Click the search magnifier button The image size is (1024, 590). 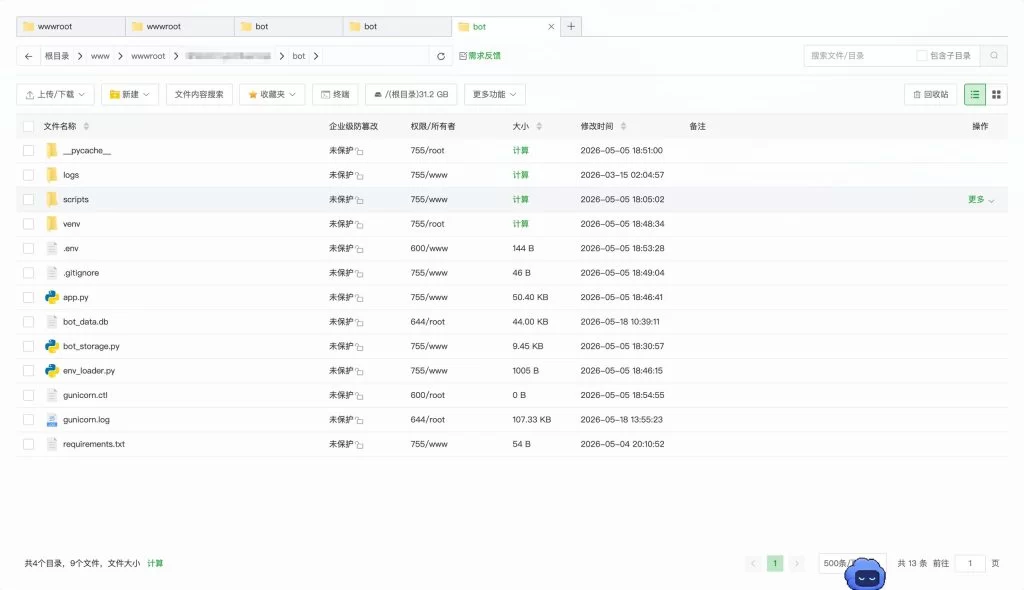[993, 56]
